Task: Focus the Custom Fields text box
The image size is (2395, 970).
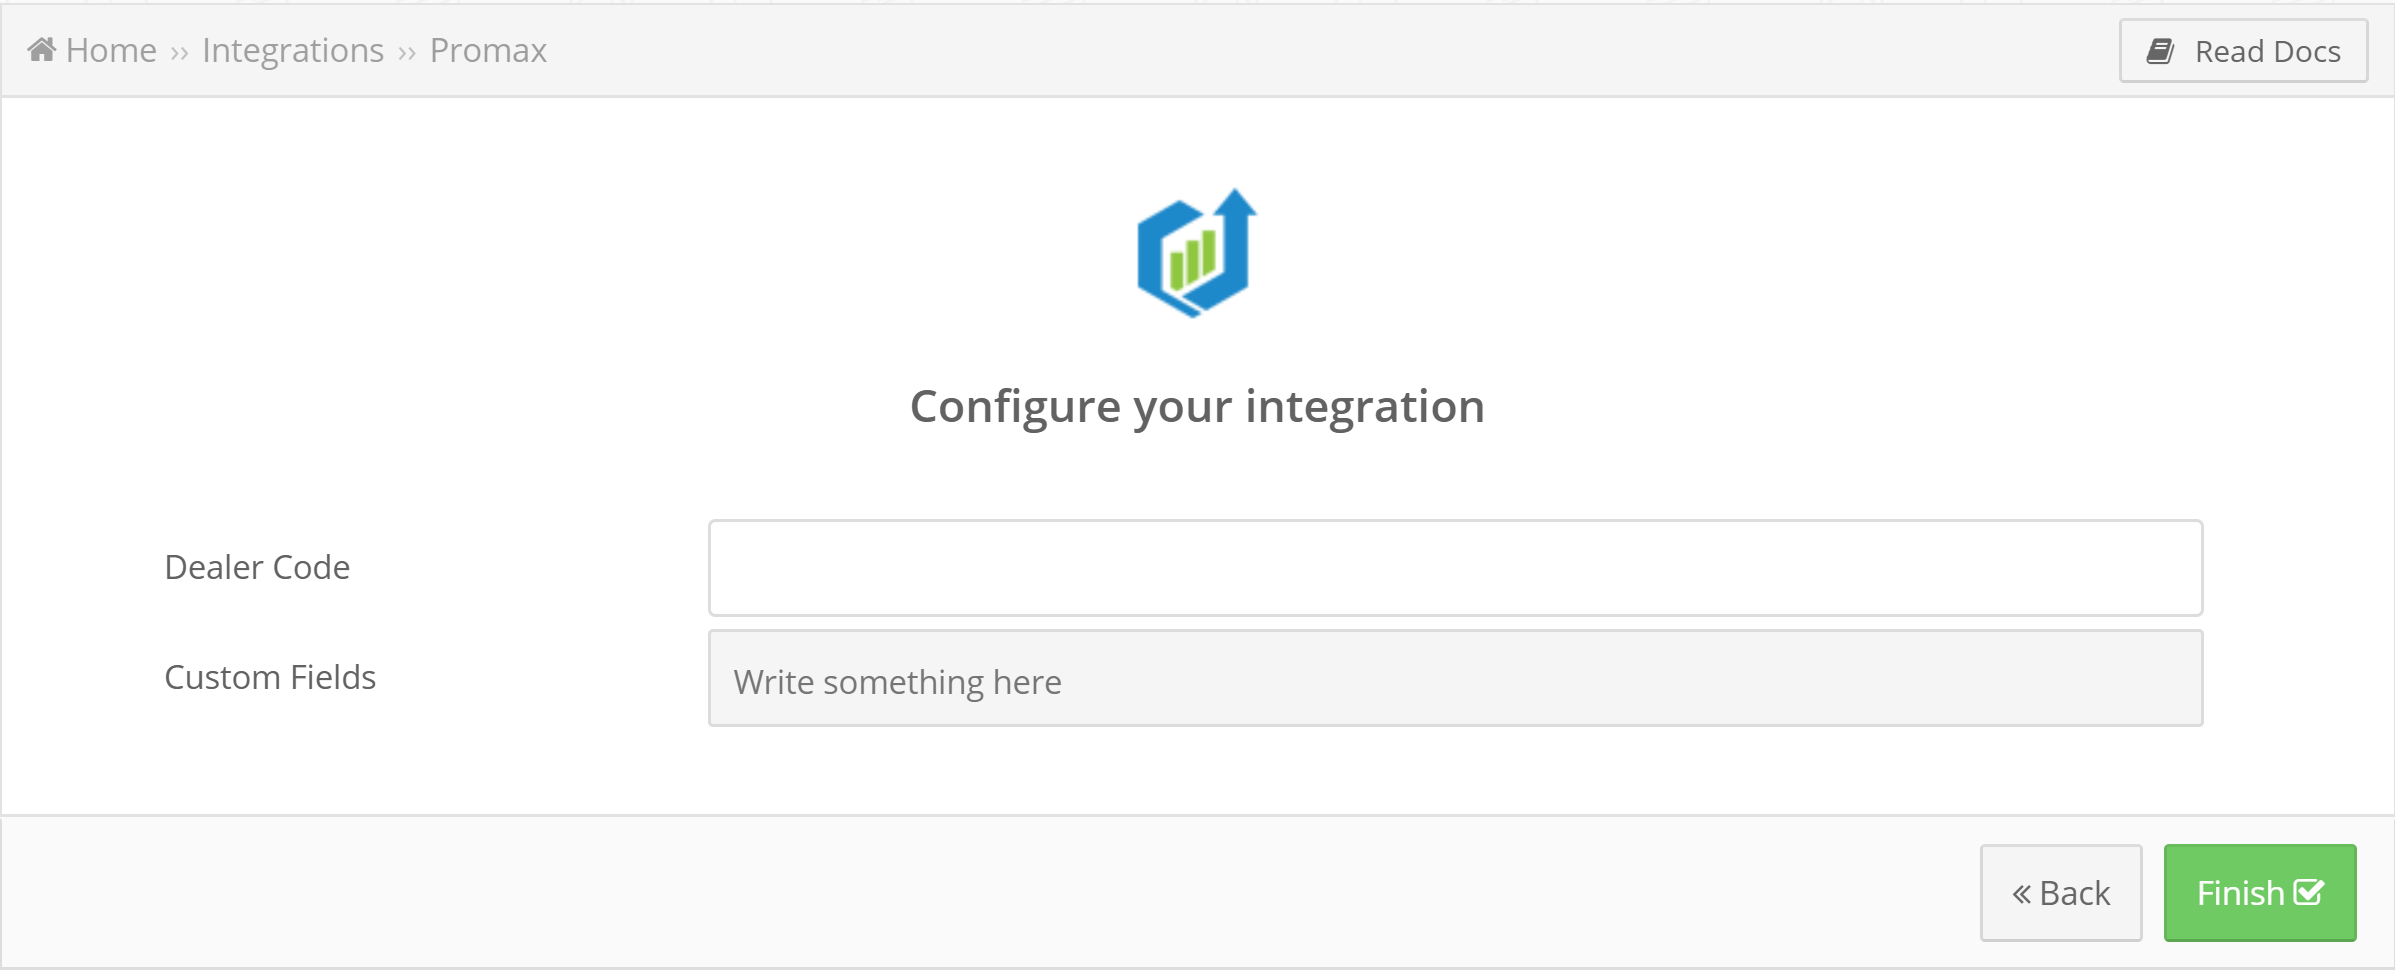Action: [x=1455, y=678]
